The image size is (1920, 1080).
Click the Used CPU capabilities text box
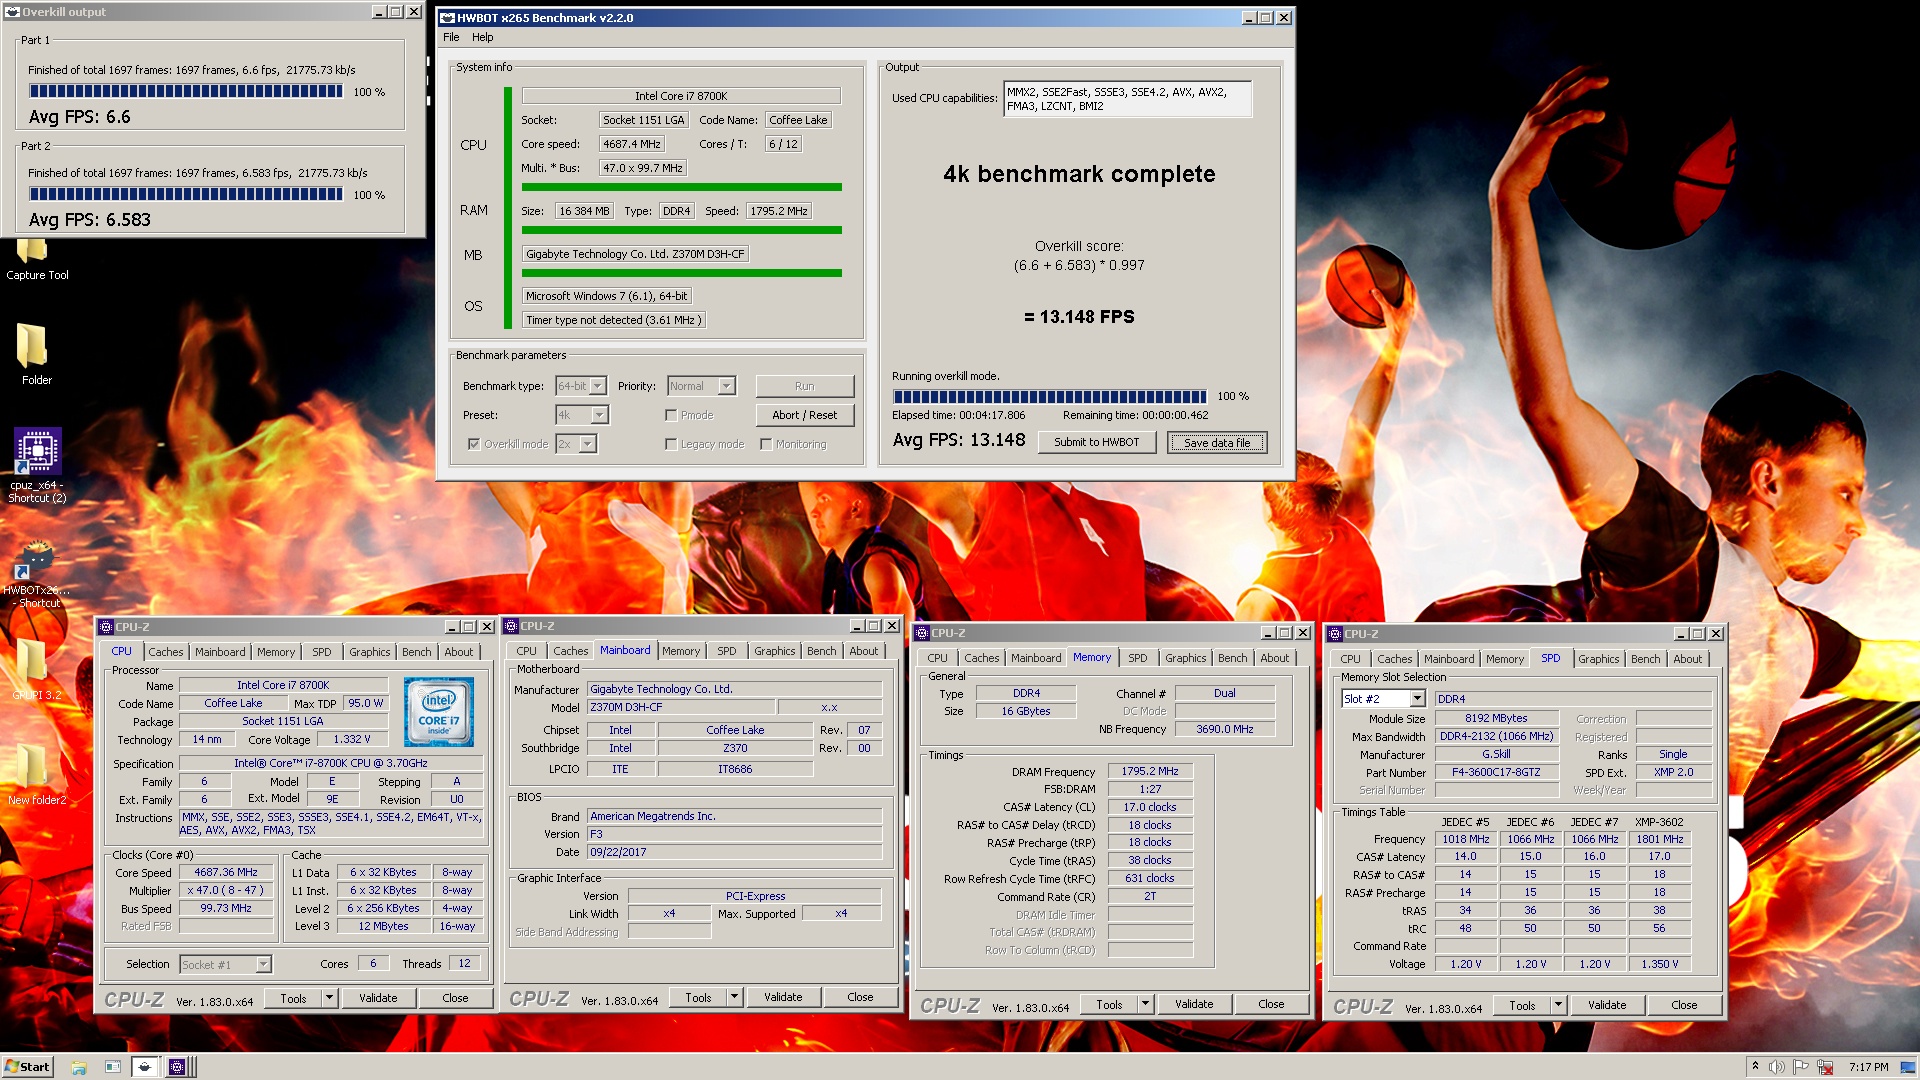[1127, 99]
